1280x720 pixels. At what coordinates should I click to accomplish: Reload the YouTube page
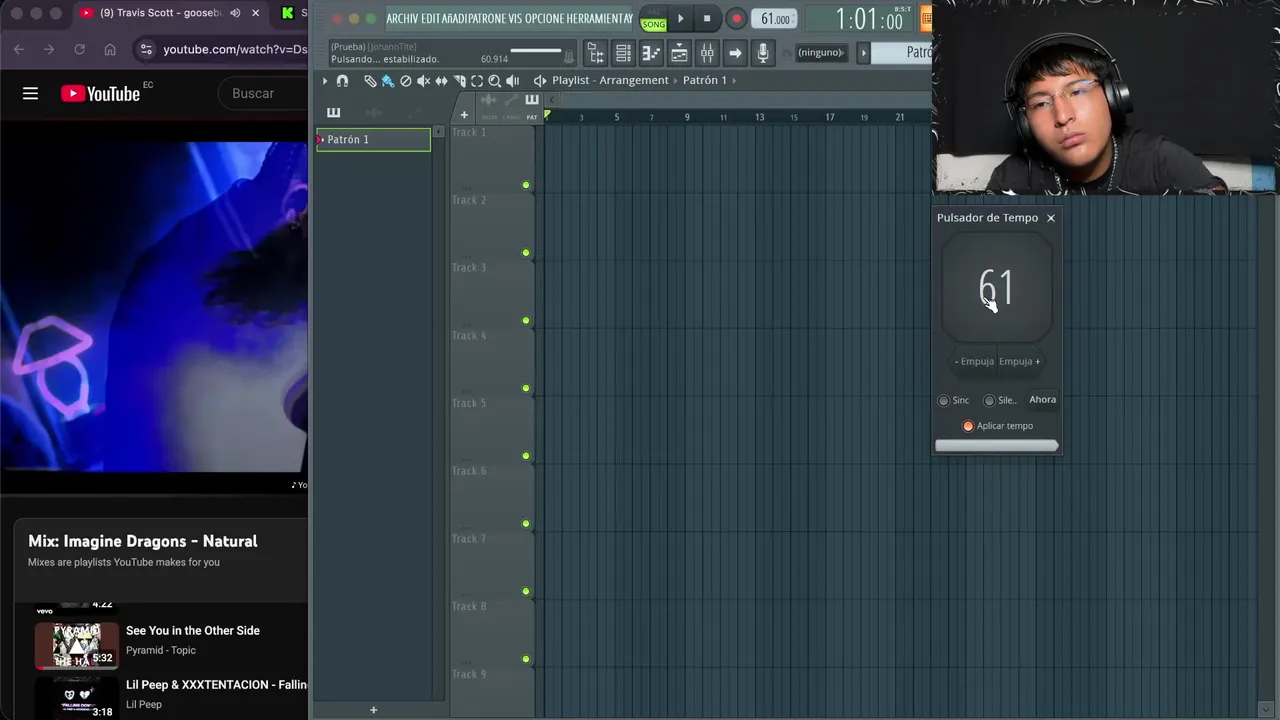point(79,49)
